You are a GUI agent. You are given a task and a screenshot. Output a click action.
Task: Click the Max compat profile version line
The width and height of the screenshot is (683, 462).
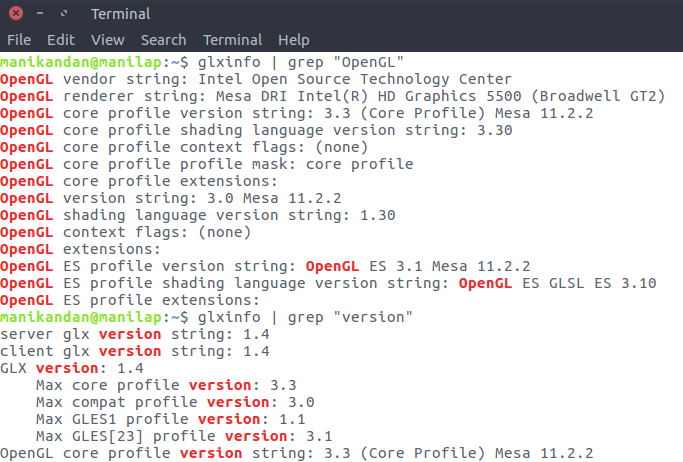click(x=175, y=402)
